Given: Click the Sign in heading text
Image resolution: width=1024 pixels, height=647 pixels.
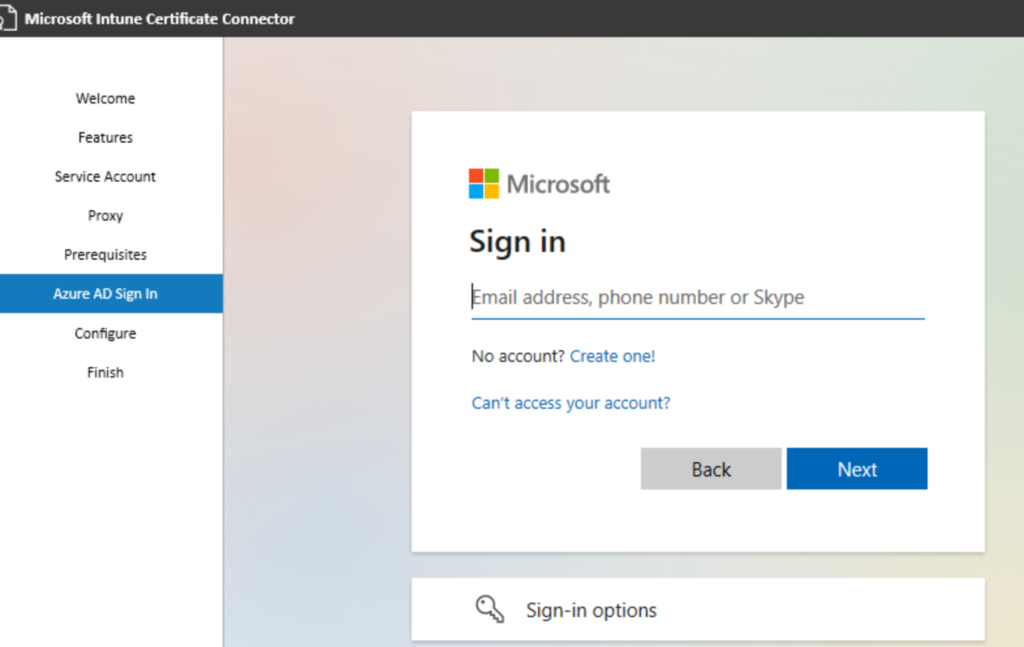Looking at the screenshot, I should coord(517,242).
